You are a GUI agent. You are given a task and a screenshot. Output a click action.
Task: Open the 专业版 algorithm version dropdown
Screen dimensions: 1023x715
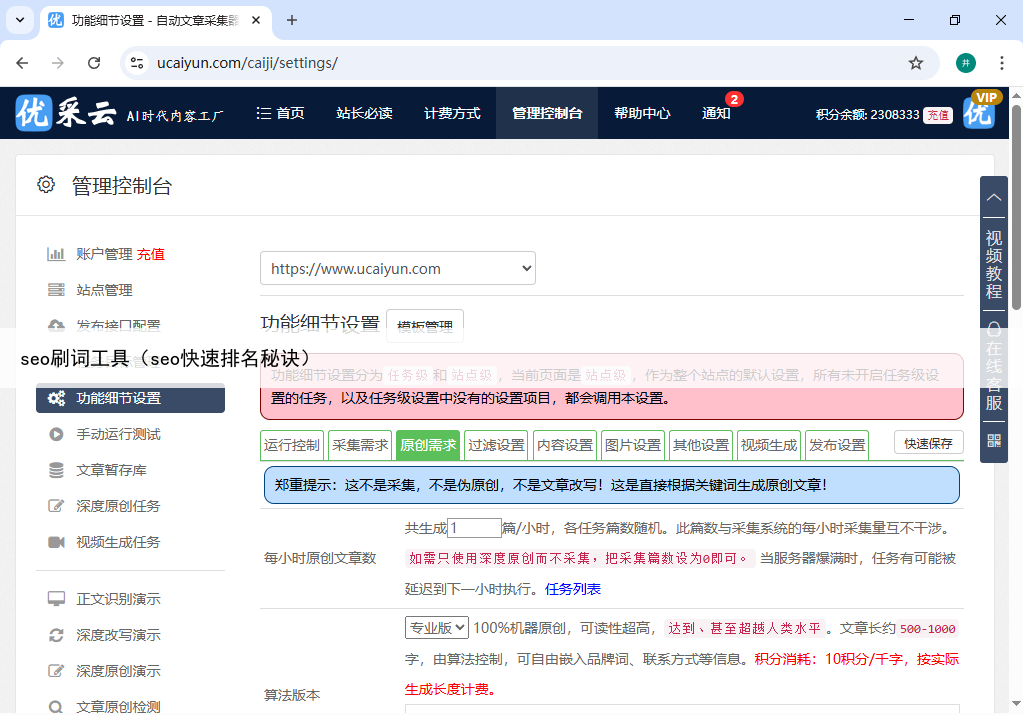pos(436,628)
